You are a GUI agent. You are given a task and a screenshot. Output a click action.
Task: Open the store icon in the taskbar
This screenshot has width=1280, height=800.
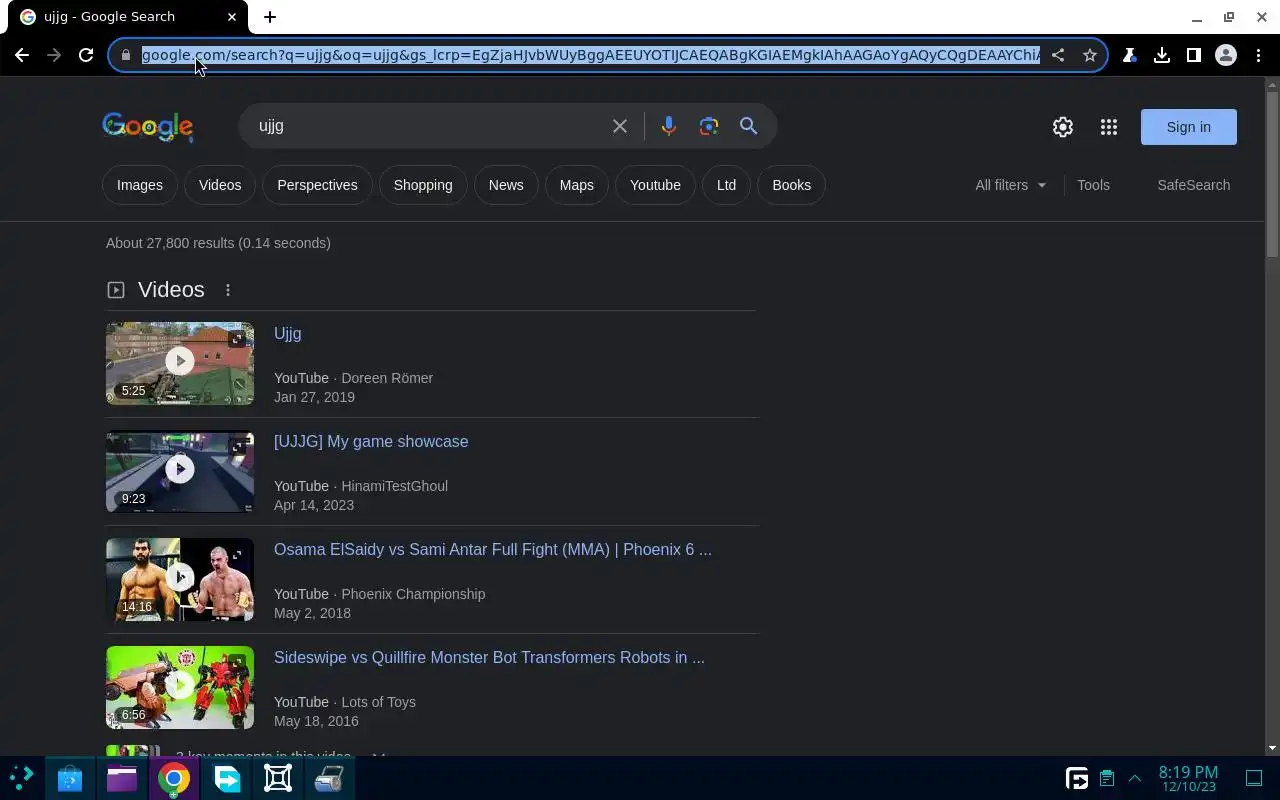(69, 778)
